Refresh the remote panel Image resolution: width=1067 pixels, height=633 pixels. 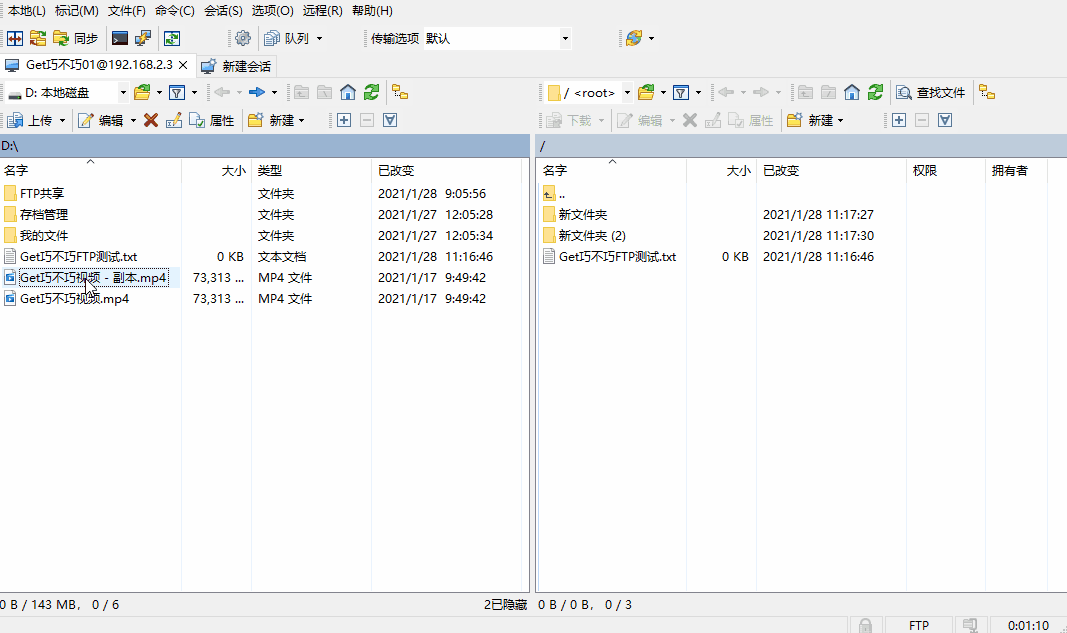876,93
